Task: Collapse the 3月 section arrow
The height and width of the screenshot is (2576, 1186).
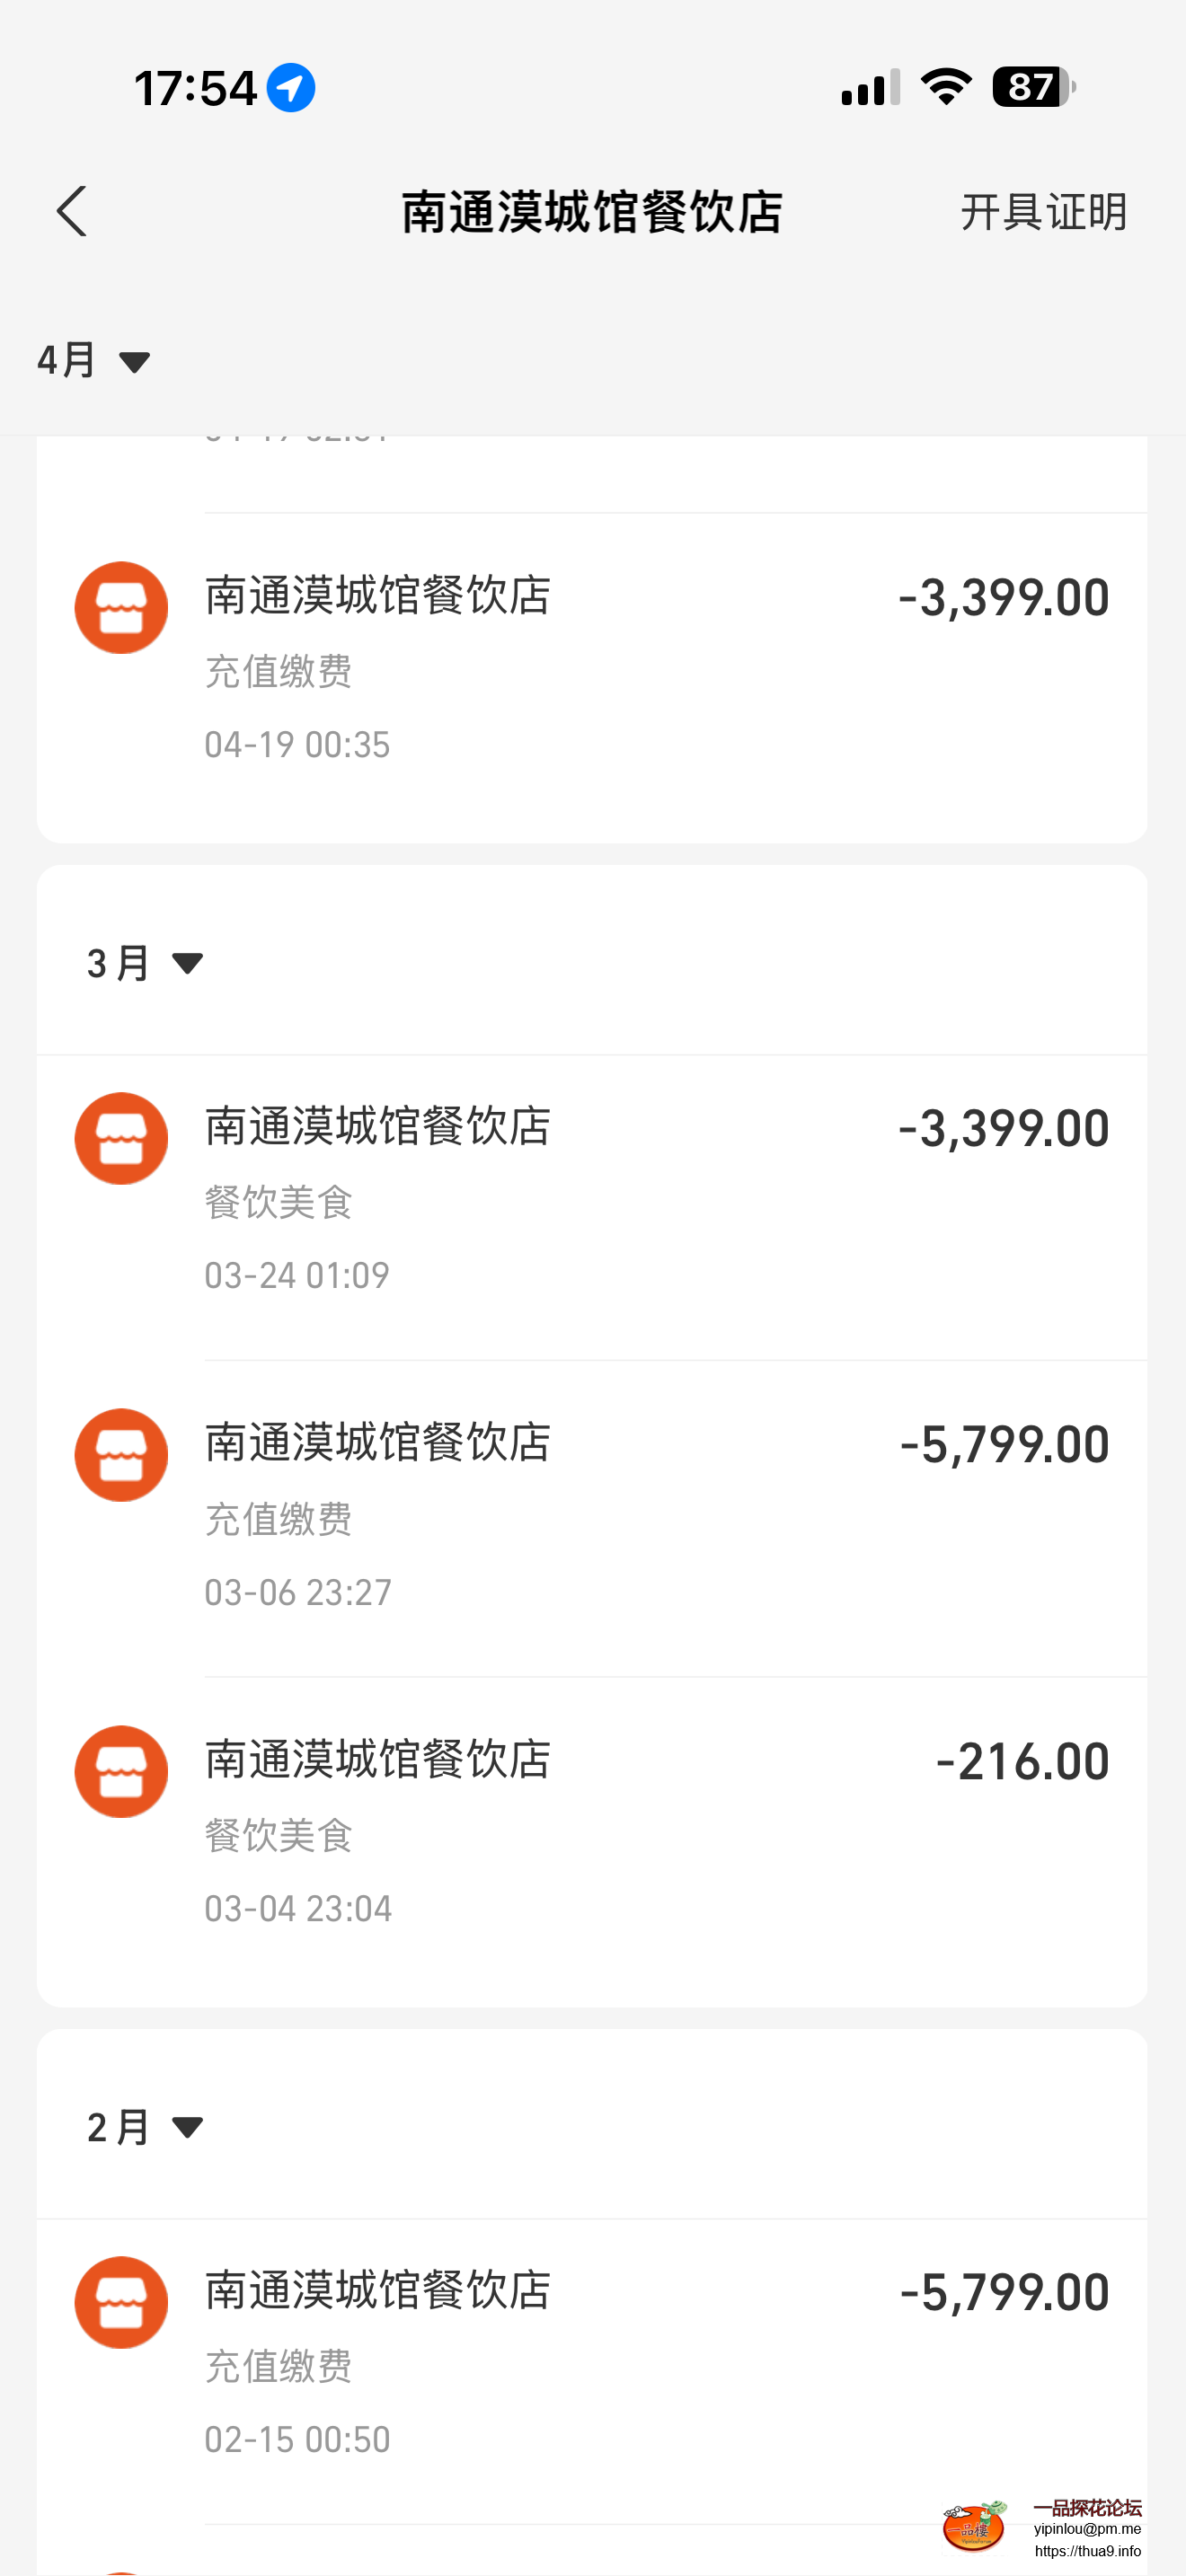Action: point(187,963)
